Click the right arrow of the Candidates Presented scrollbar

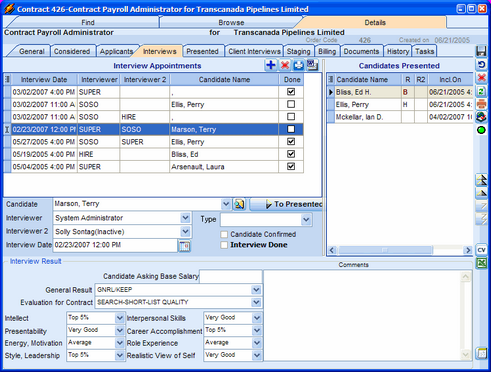pos(468,250)
